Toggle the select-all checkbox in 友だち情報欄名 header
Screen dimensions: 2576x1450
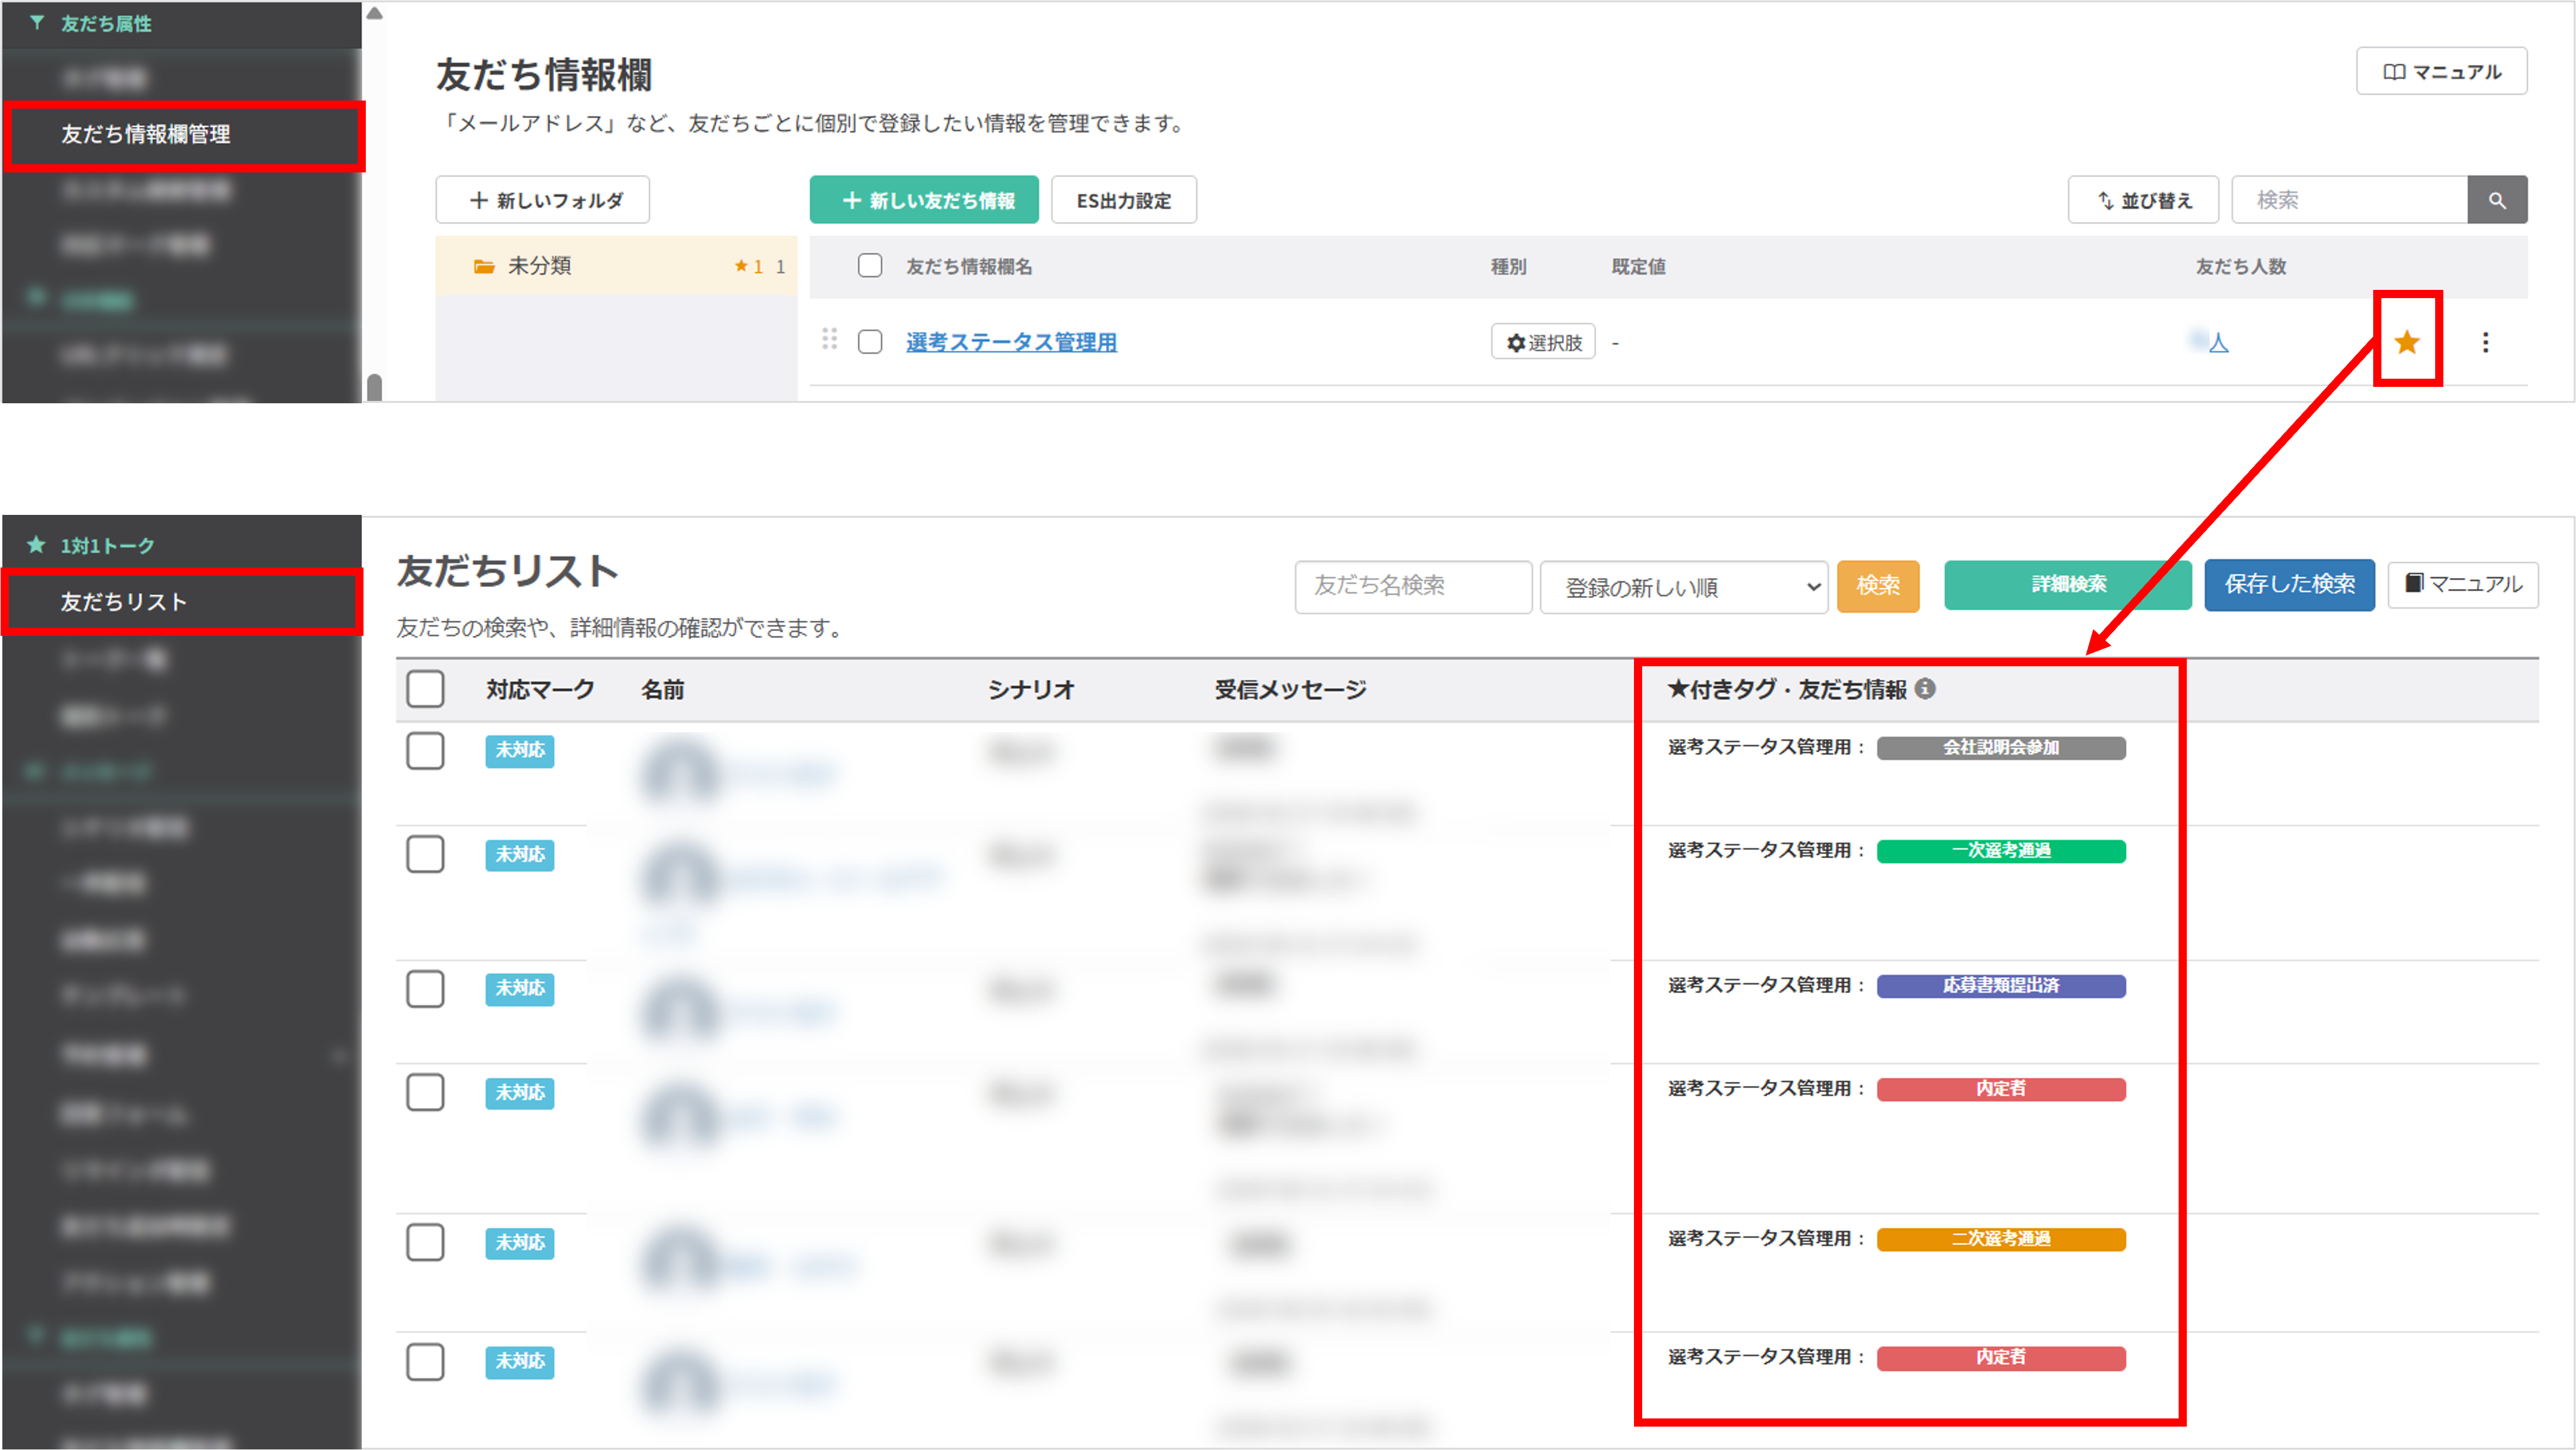click(870, 266)
